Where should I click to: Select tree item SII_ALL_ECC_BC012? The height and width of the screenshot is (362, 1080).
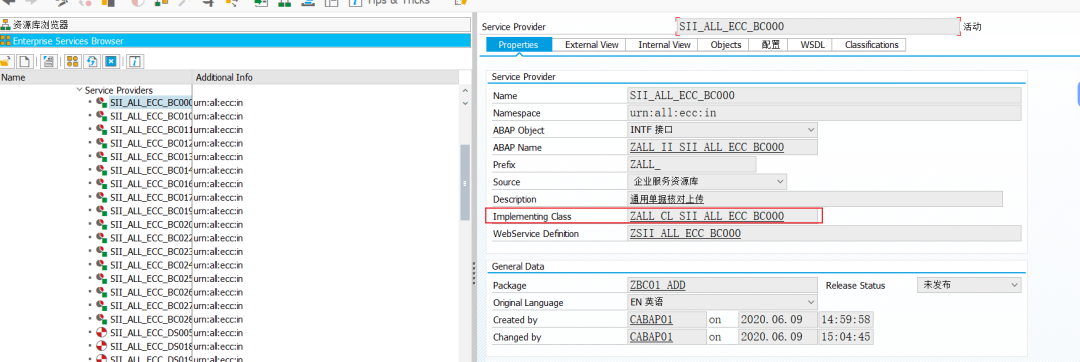(x=151, y=143)
